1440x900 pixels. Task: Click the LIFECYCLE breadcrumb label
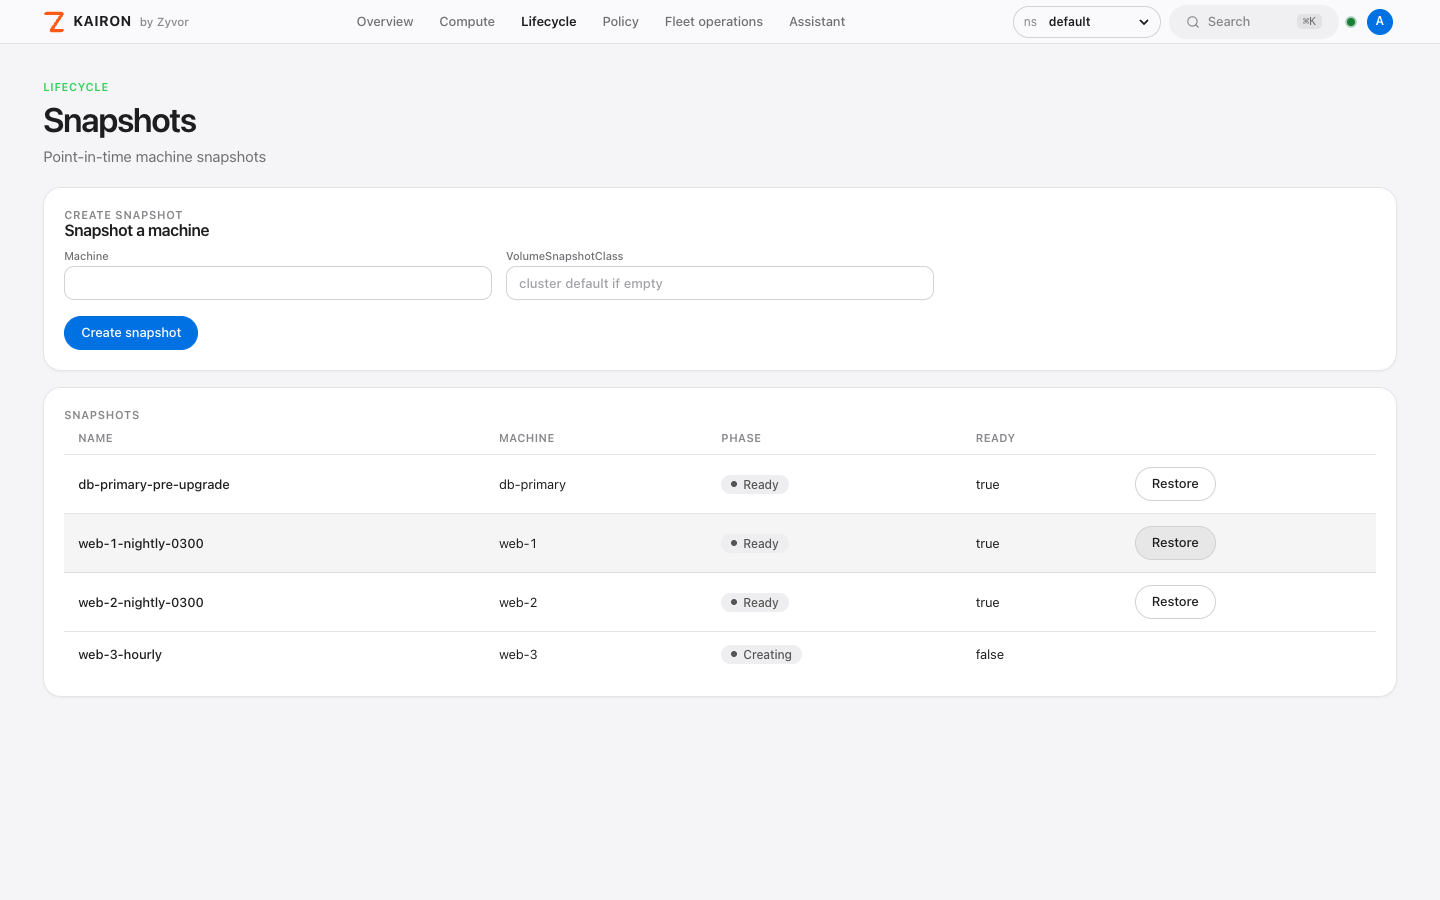(76, 87)
